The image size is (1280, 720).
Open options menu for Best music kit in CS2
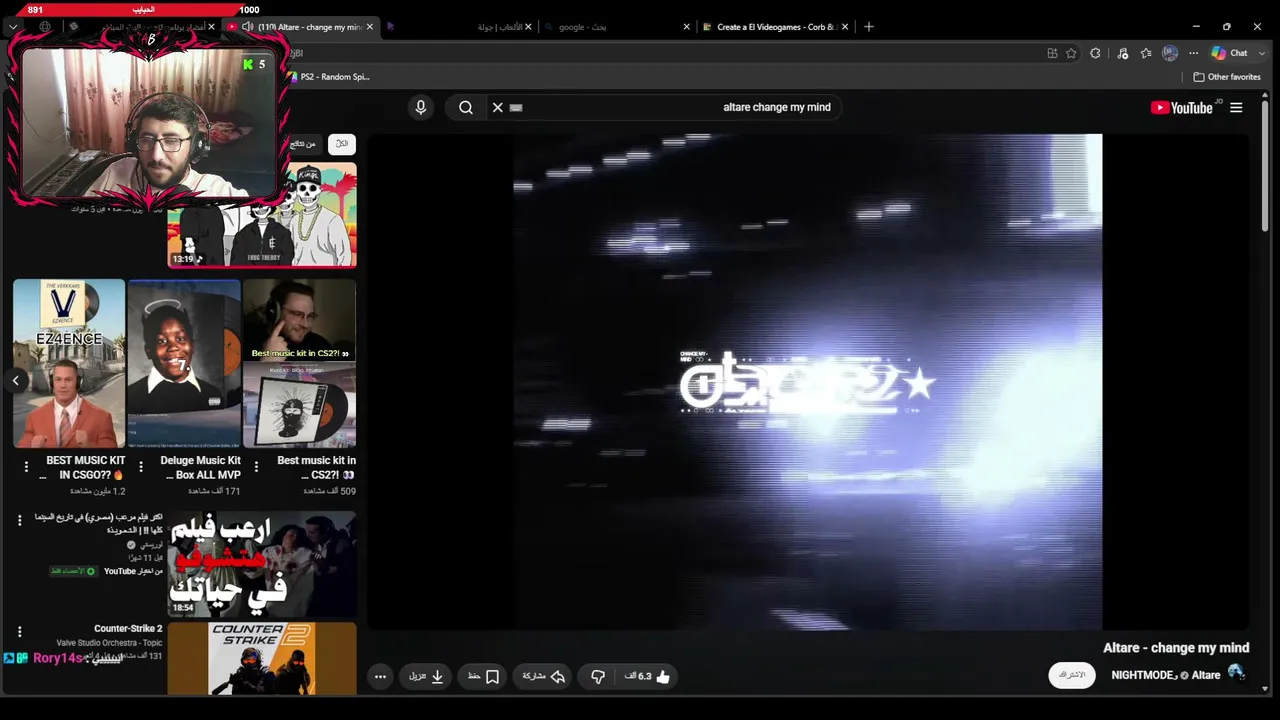point(256,466)
